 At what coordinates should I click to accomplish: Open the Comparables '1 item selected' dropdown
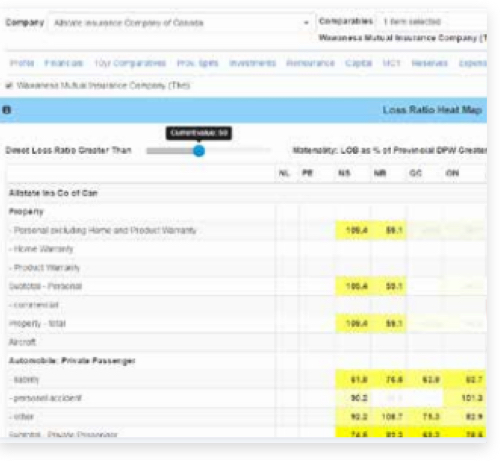(432, 22)
